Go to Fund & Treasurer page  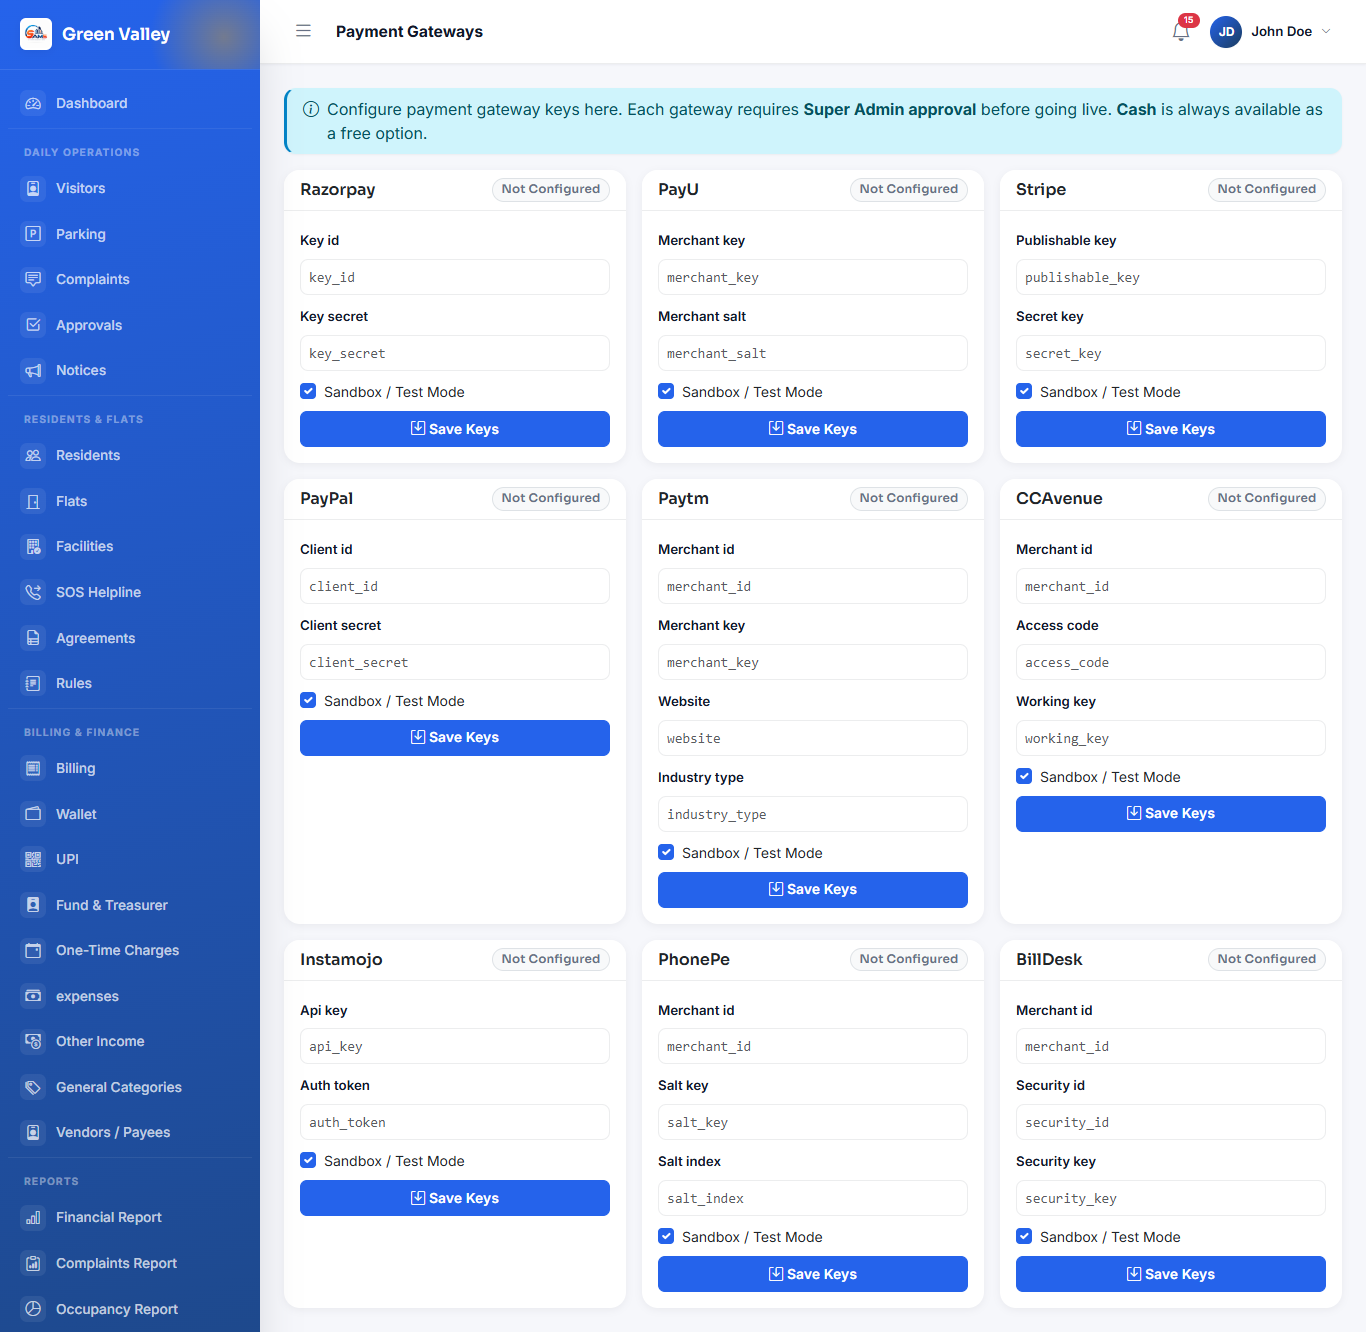coord(130,905)
